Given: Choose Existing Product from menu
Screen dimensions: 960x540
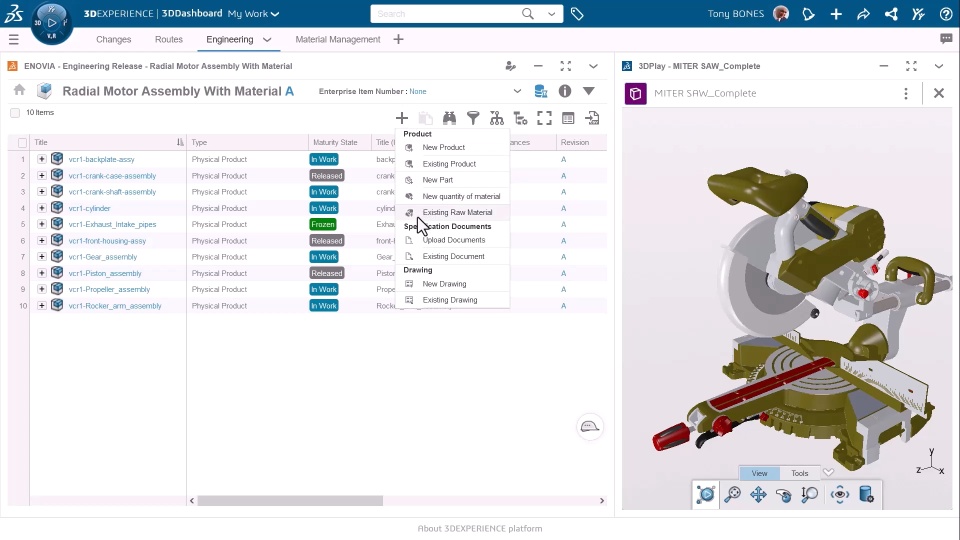Looking at the screenshot, I should coord(452,164).
